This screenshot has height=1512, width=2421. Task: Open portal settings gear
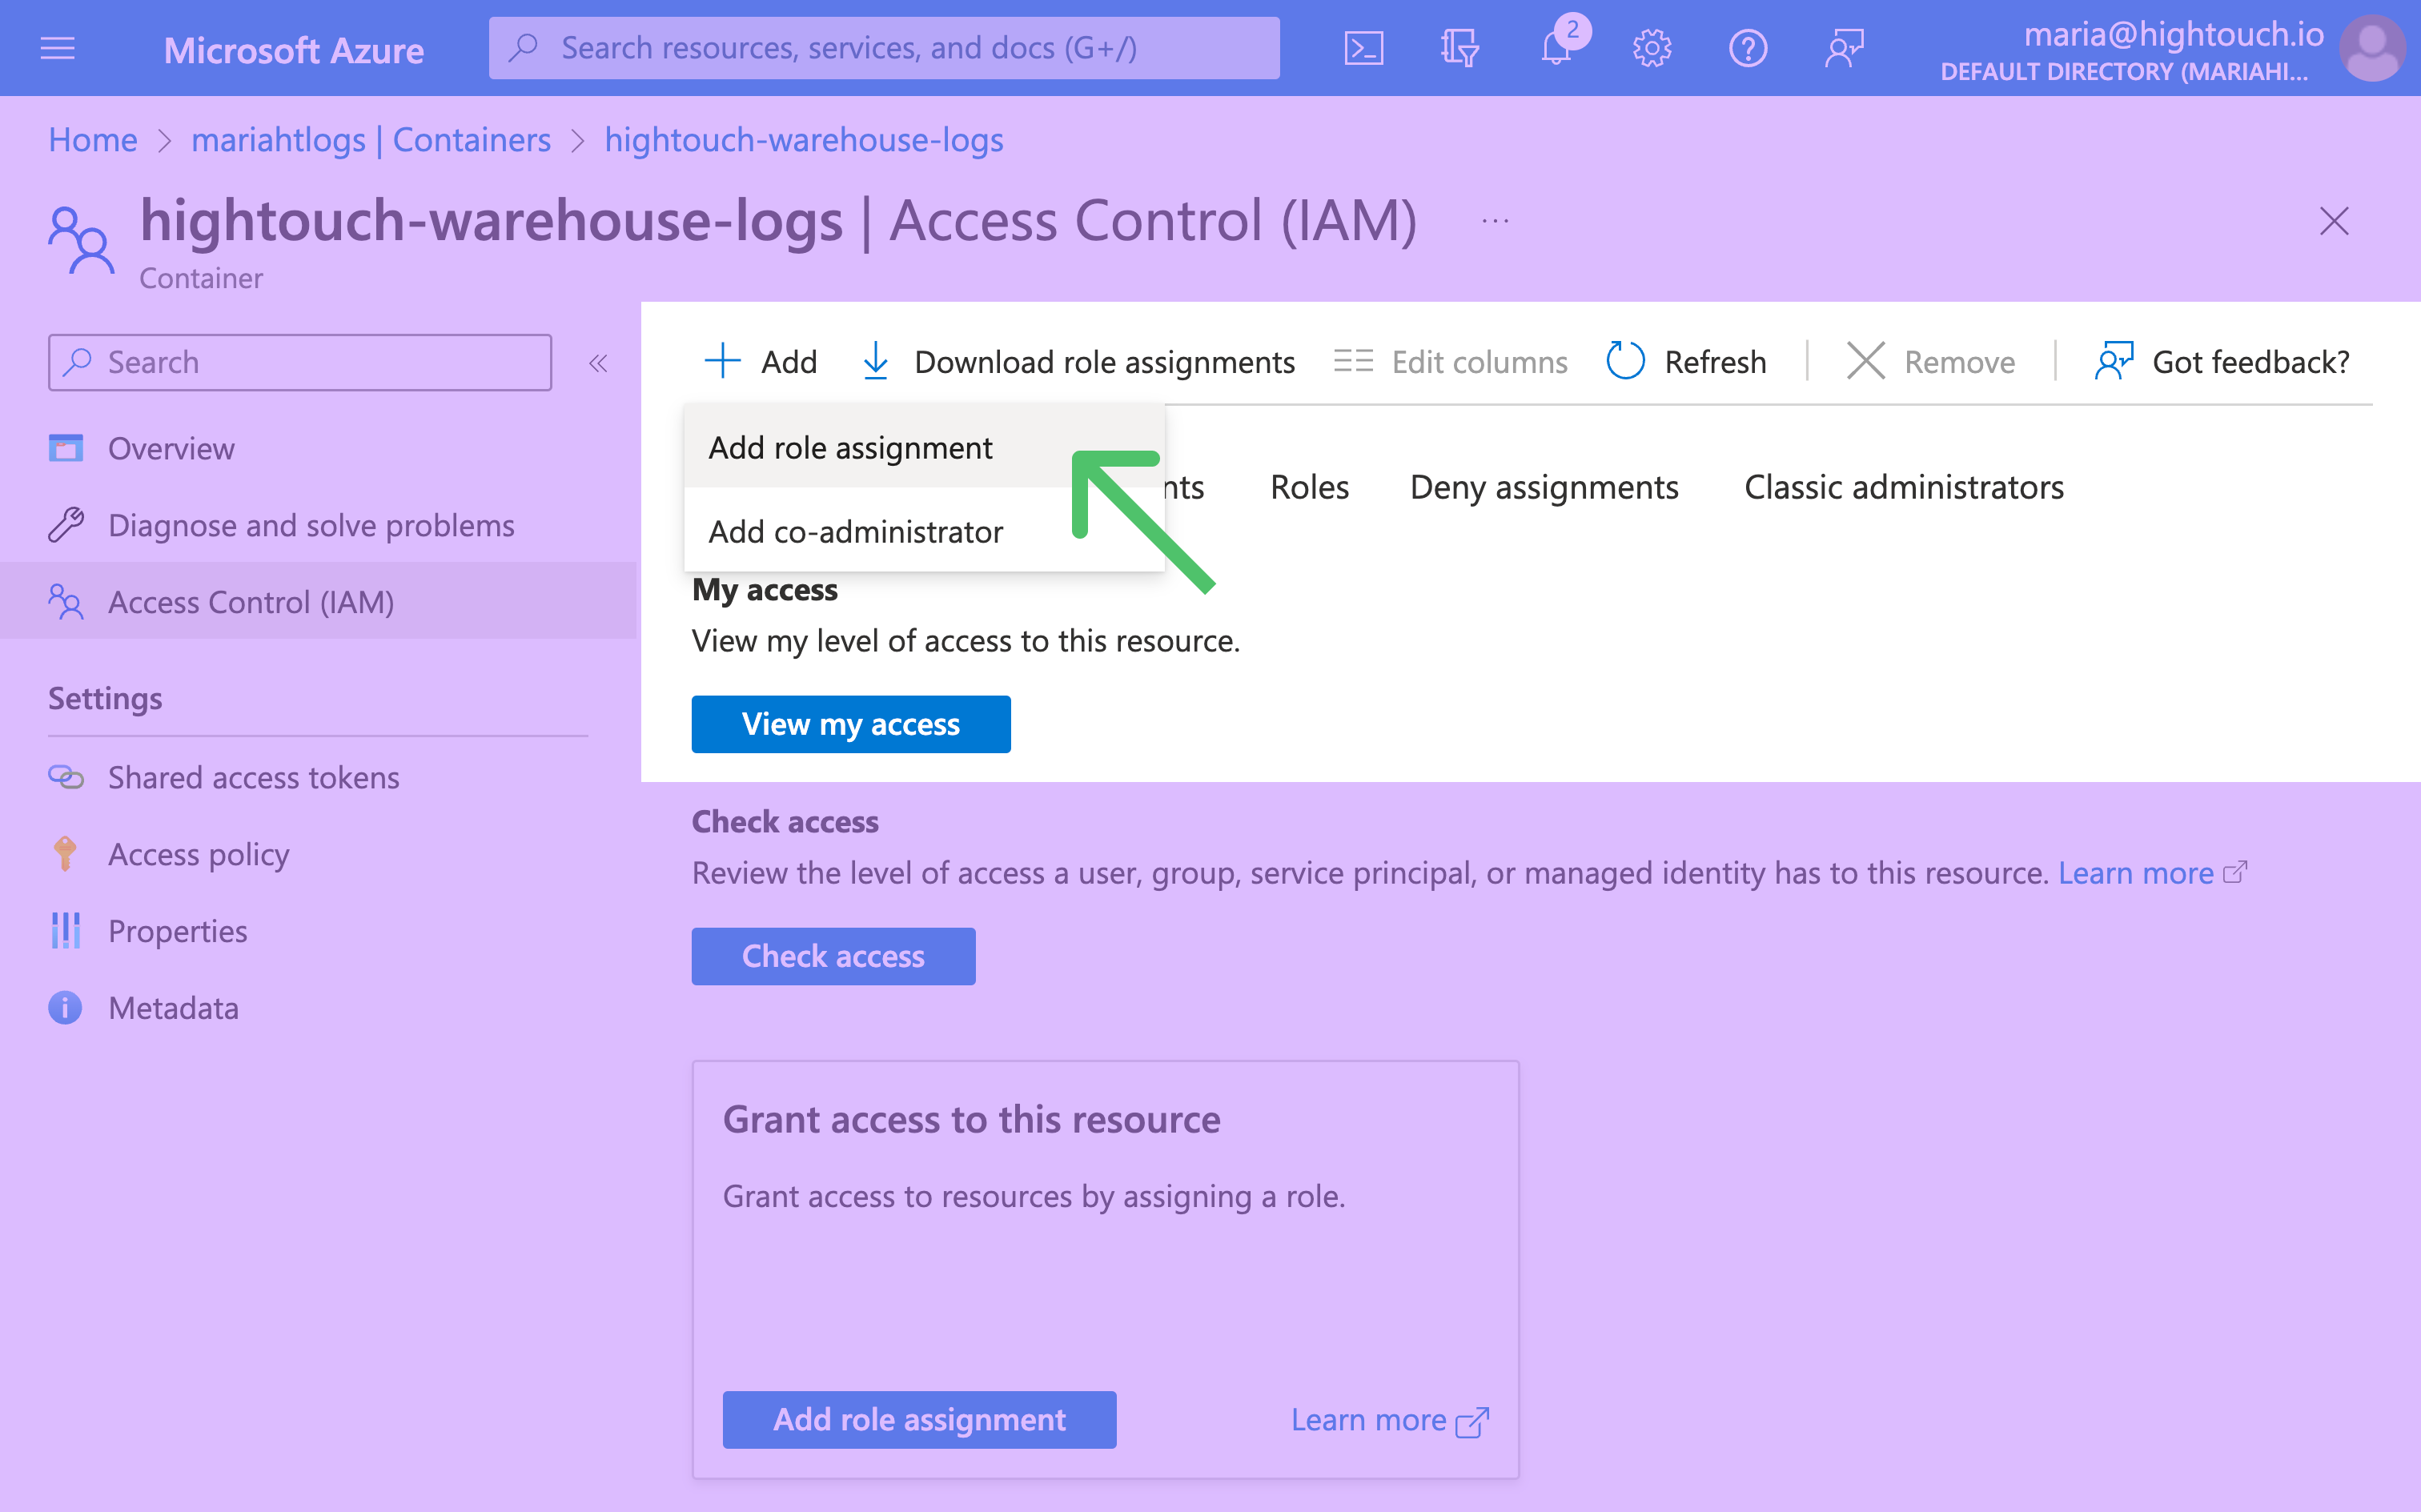point(1652,48)
